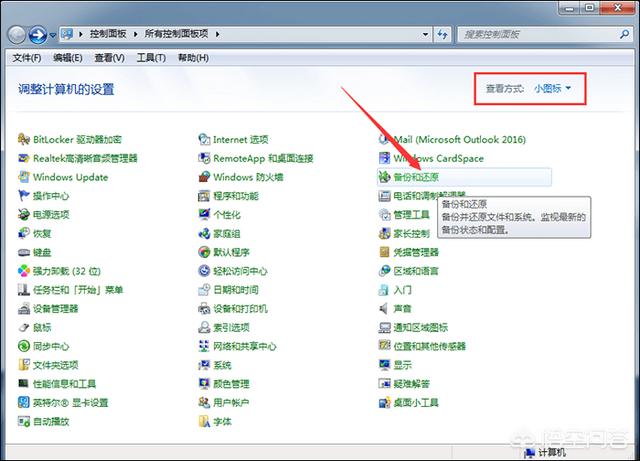Image resolution: width=640 pixels, height=461 pixels.
Task: Open the 字体 icon
Action: 204,421
